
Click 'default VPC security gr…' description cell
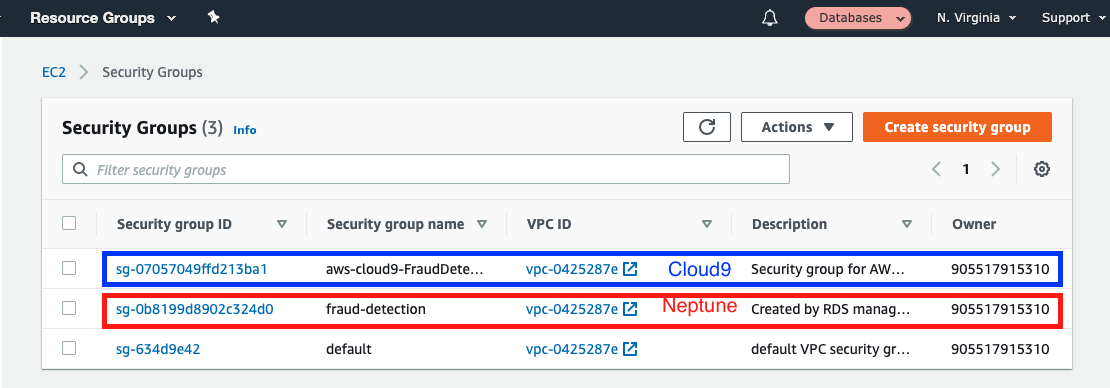click(x=829, y=349)
